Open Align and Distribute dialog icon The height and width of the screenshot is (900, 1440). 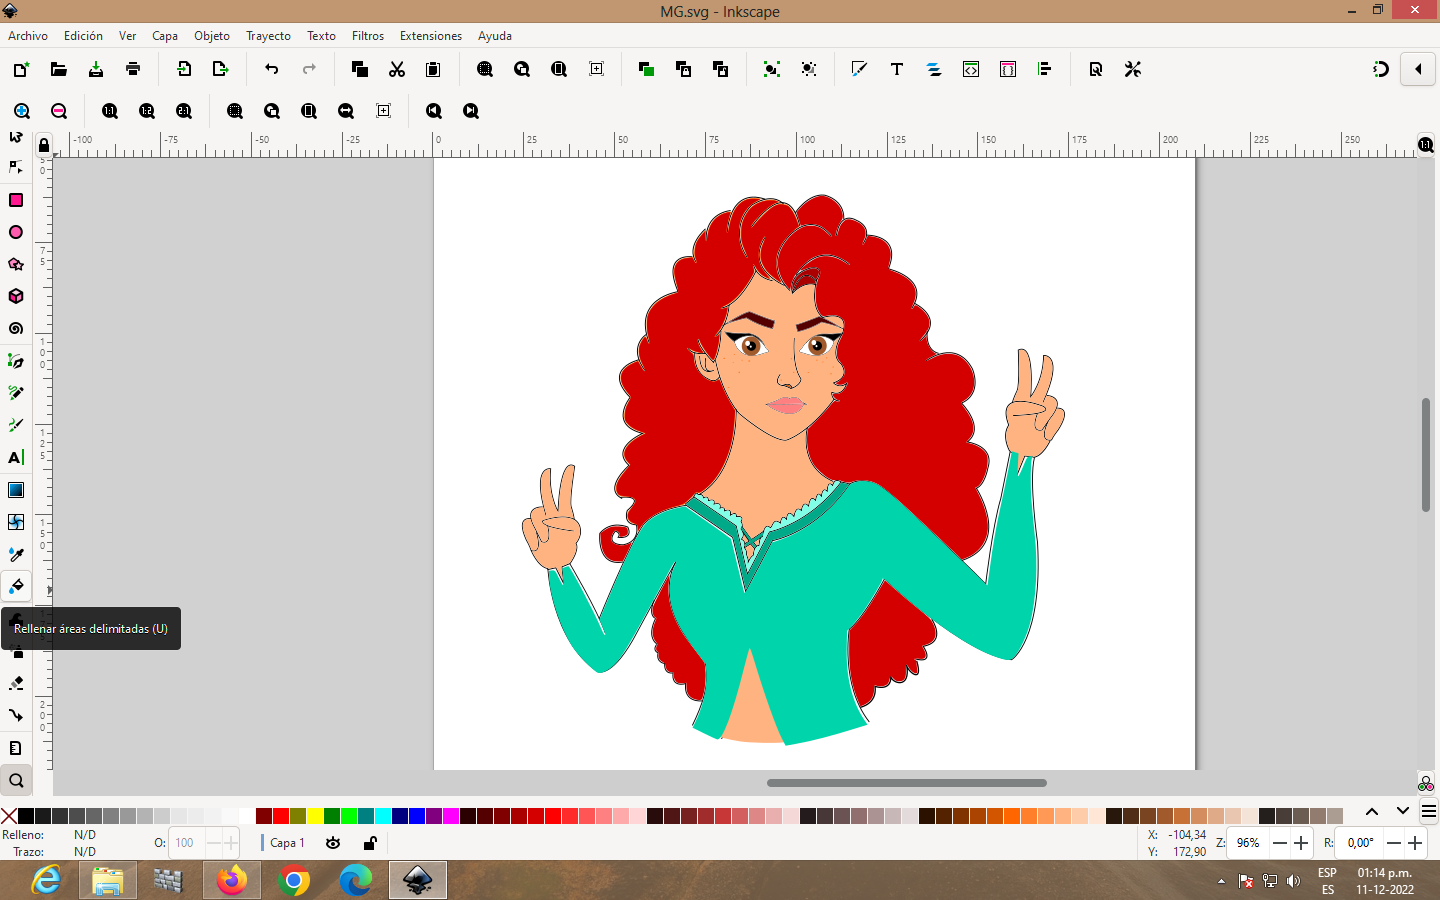1045,69
